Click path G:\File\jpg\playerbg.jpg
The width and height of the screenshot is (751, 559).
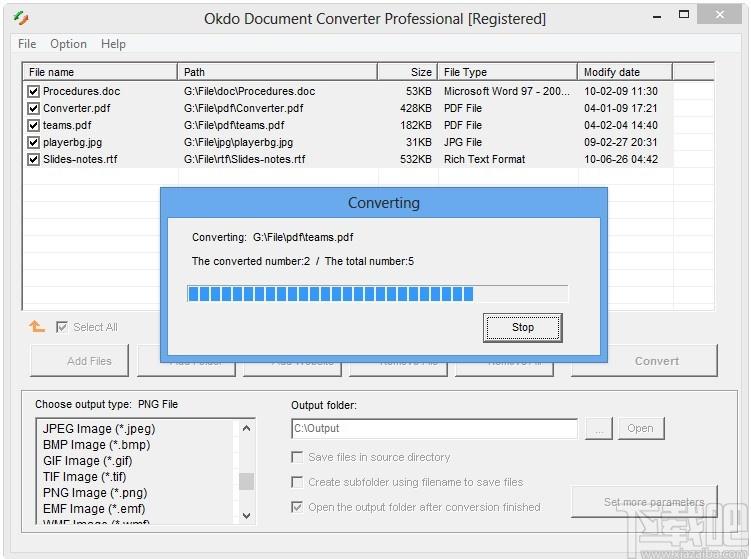[x=239, y=142]
